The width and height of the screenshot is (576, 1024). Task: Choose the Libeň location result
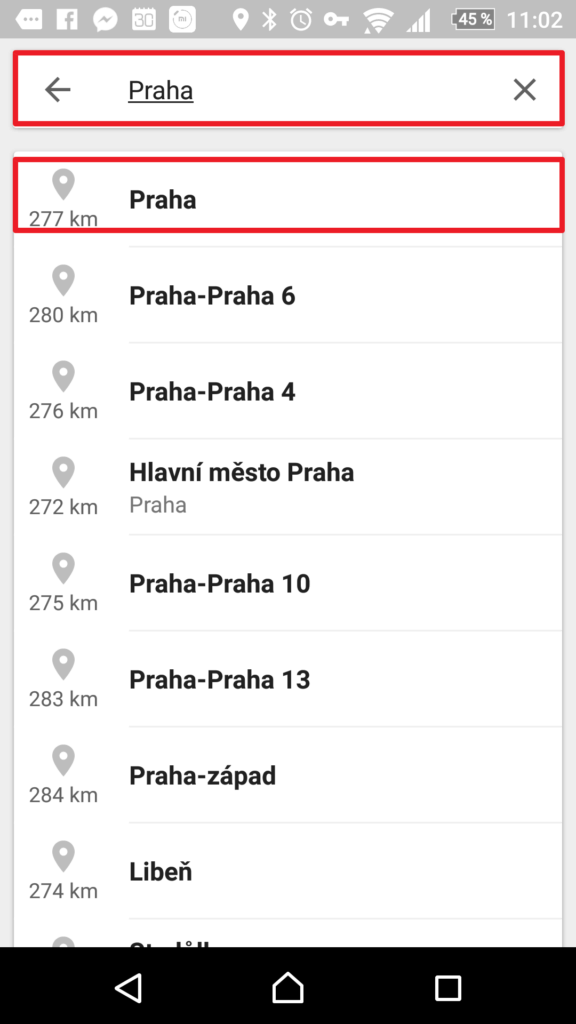[x=288, y=871]
